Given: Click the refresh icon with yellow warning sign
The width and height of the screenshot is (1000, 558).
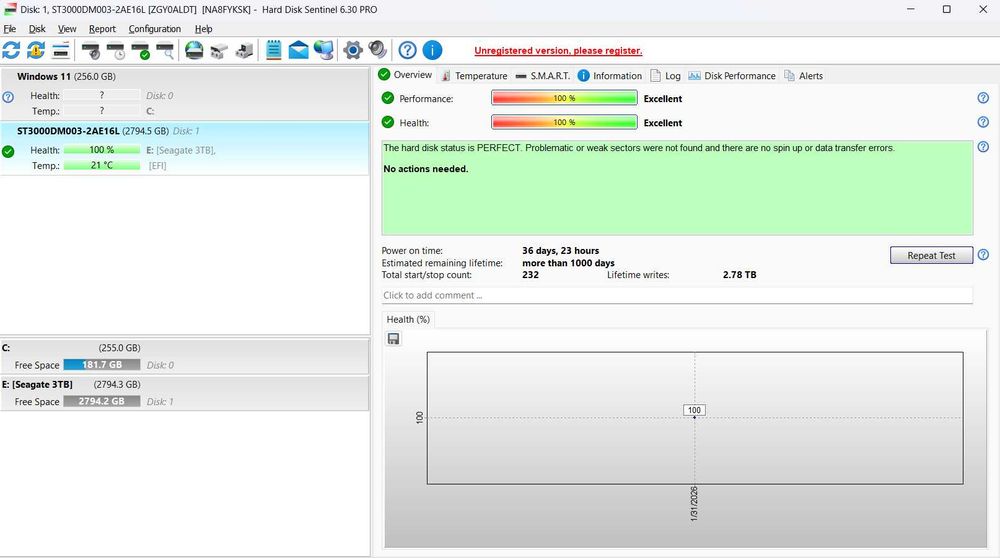Looking at the screenshot, I should [x=36, y=50].
